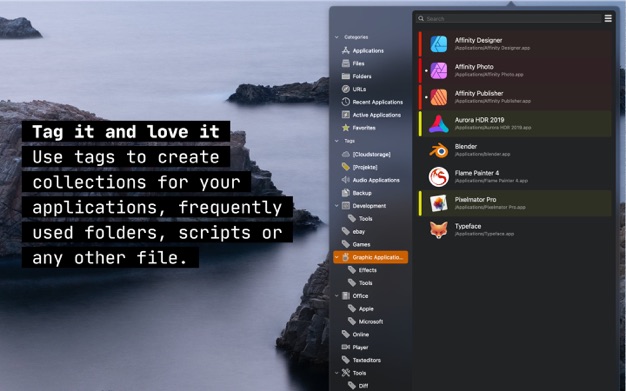Screen dimensions: 626x391
Task: Open the Microsoft sub-tag
Action: tap(365, 322)
